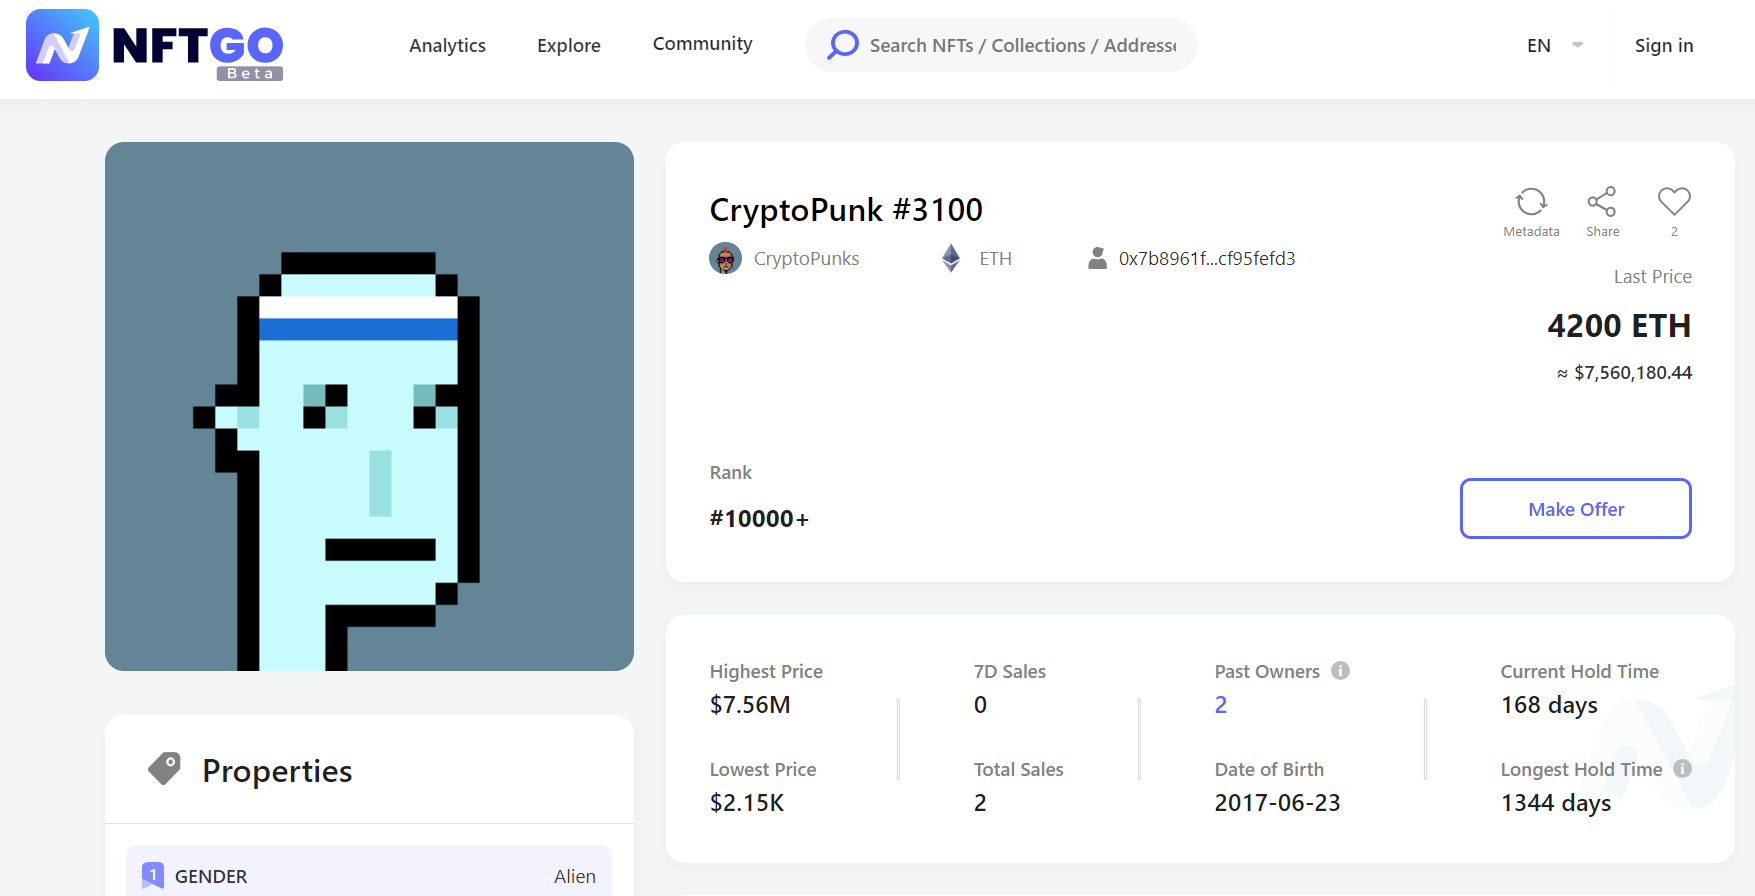The width and height of the screenshot is (1755, 896).
Task: Click the owner person icon
Action: tap(1097, 258)
